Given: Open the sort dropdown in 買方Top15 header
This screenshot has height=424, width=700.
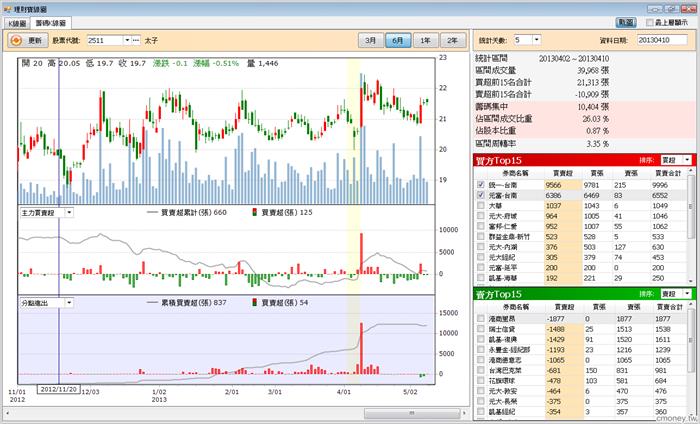Looking at the screenshot, I should point(688,160).
